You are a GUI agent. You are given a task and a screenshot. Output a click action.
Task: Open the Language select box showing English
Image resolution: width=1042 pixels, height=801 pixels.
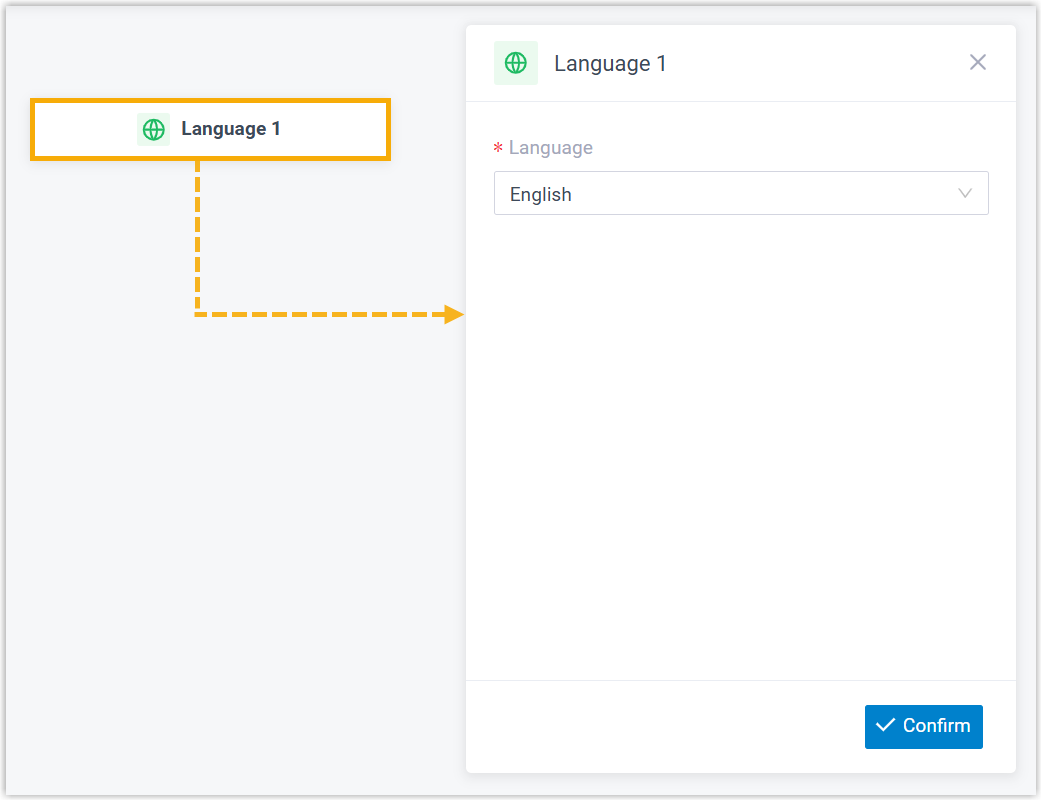pyautogui.click(x=740, y=194)
